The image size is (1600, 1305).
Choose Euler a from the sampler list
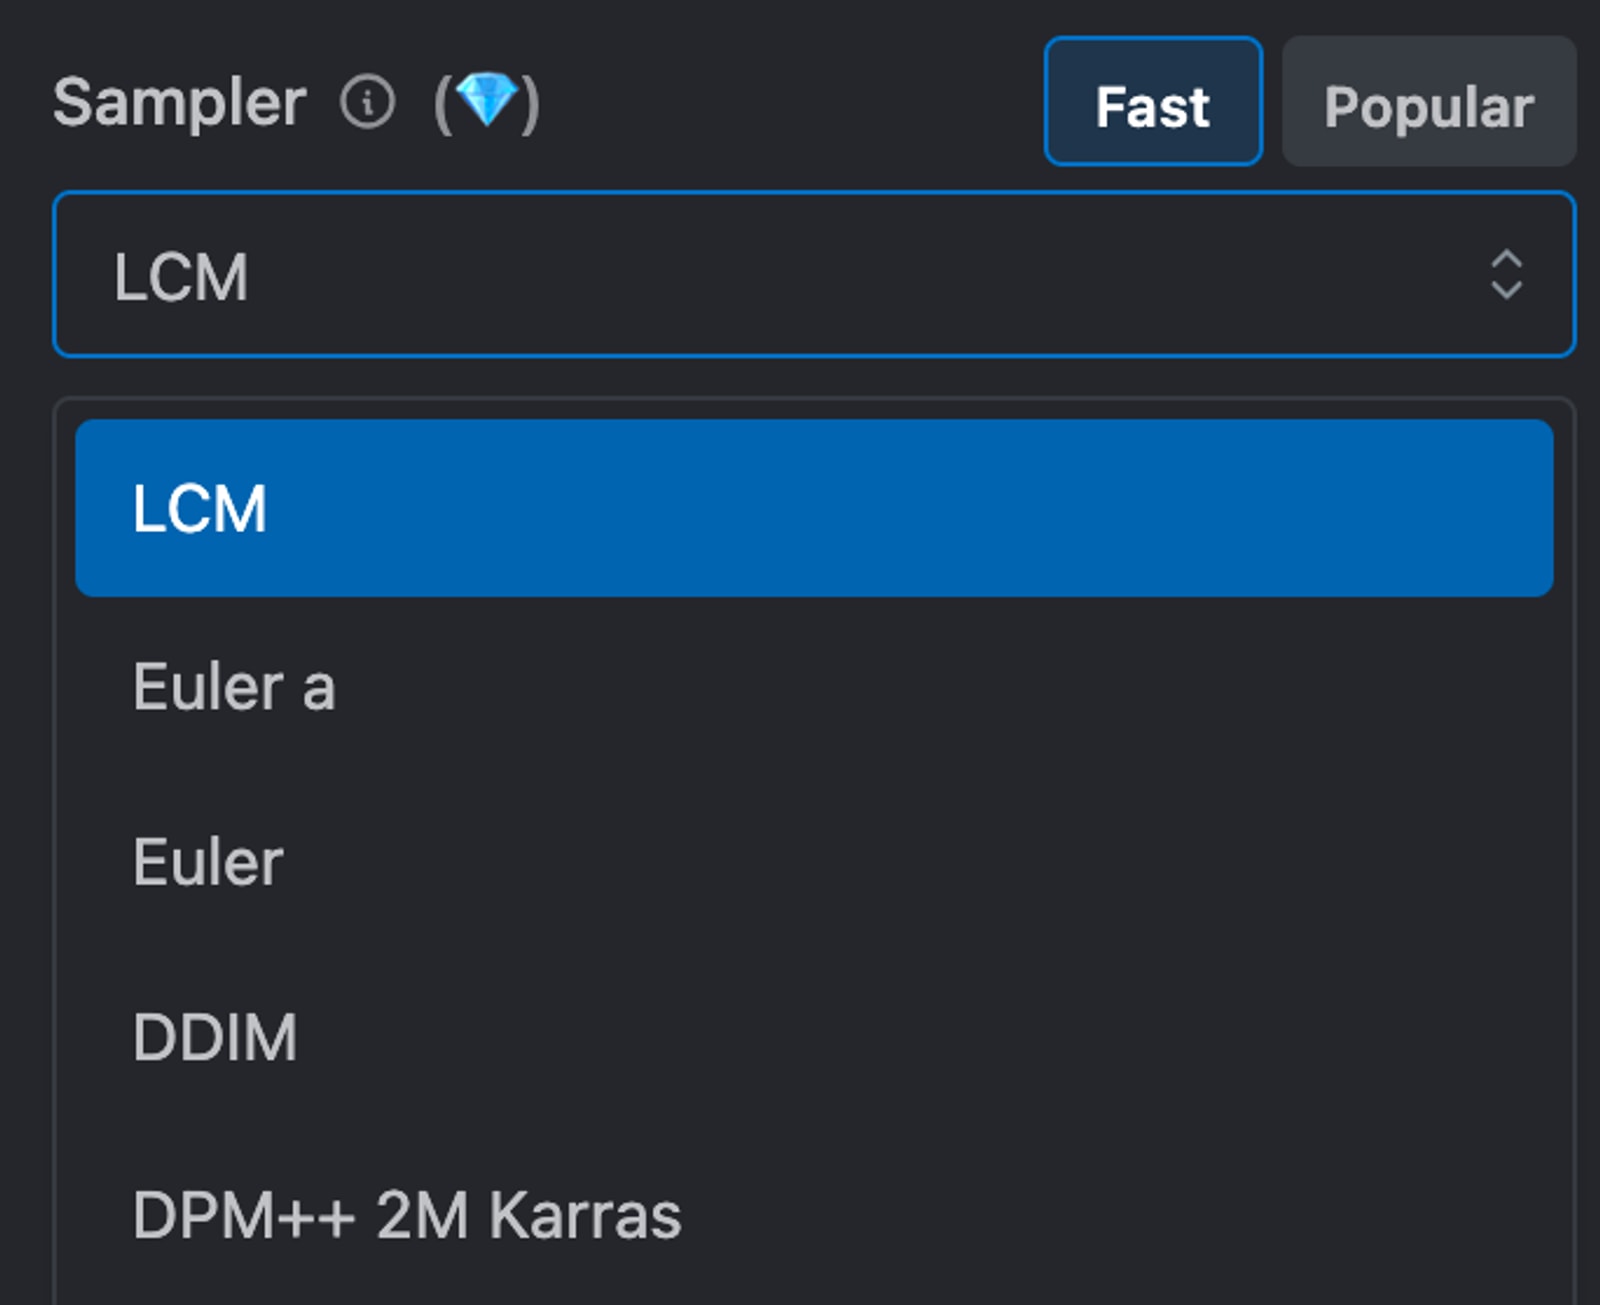pos(234,686)
